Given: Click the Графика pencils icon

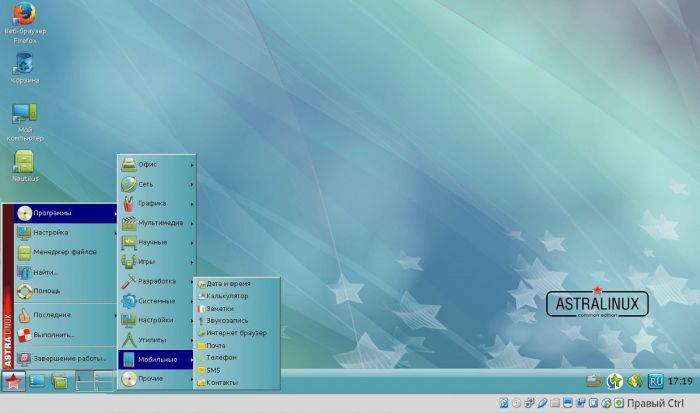Looking at the screenshot, I should [x=129, y=203].
